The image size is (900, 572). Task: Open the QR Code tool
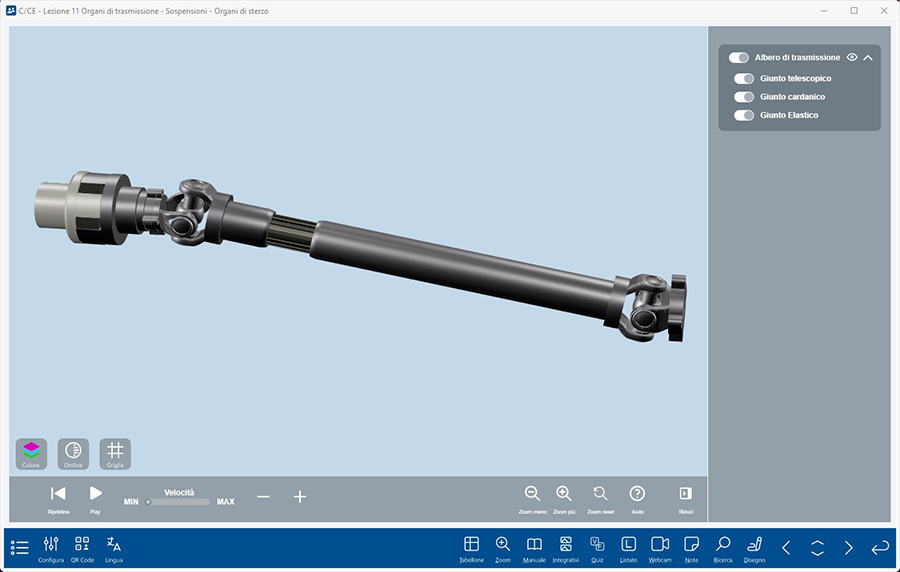point(82,548)
